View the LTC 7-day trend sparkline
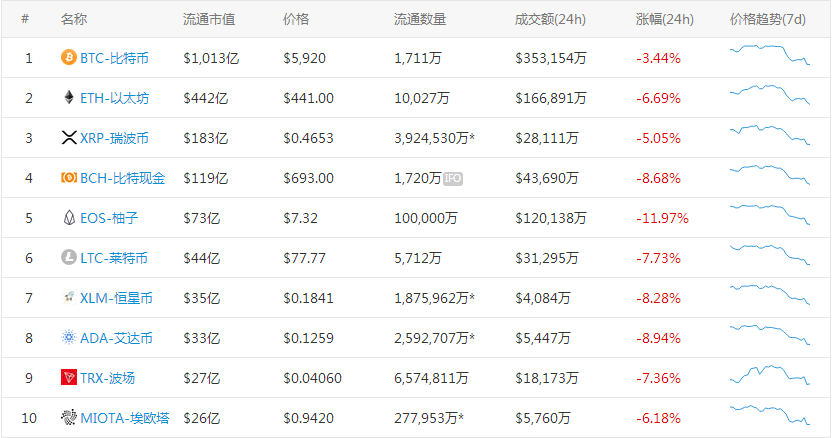The width and height of the screenshot is (833, 438). click(770, 254)
